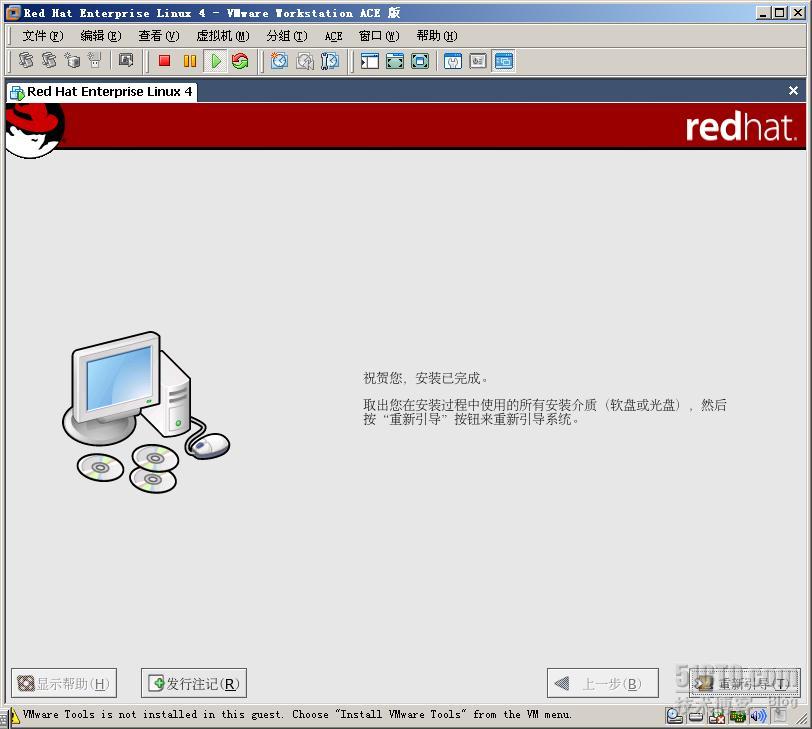Click the 上一步(B) back button

603,683
